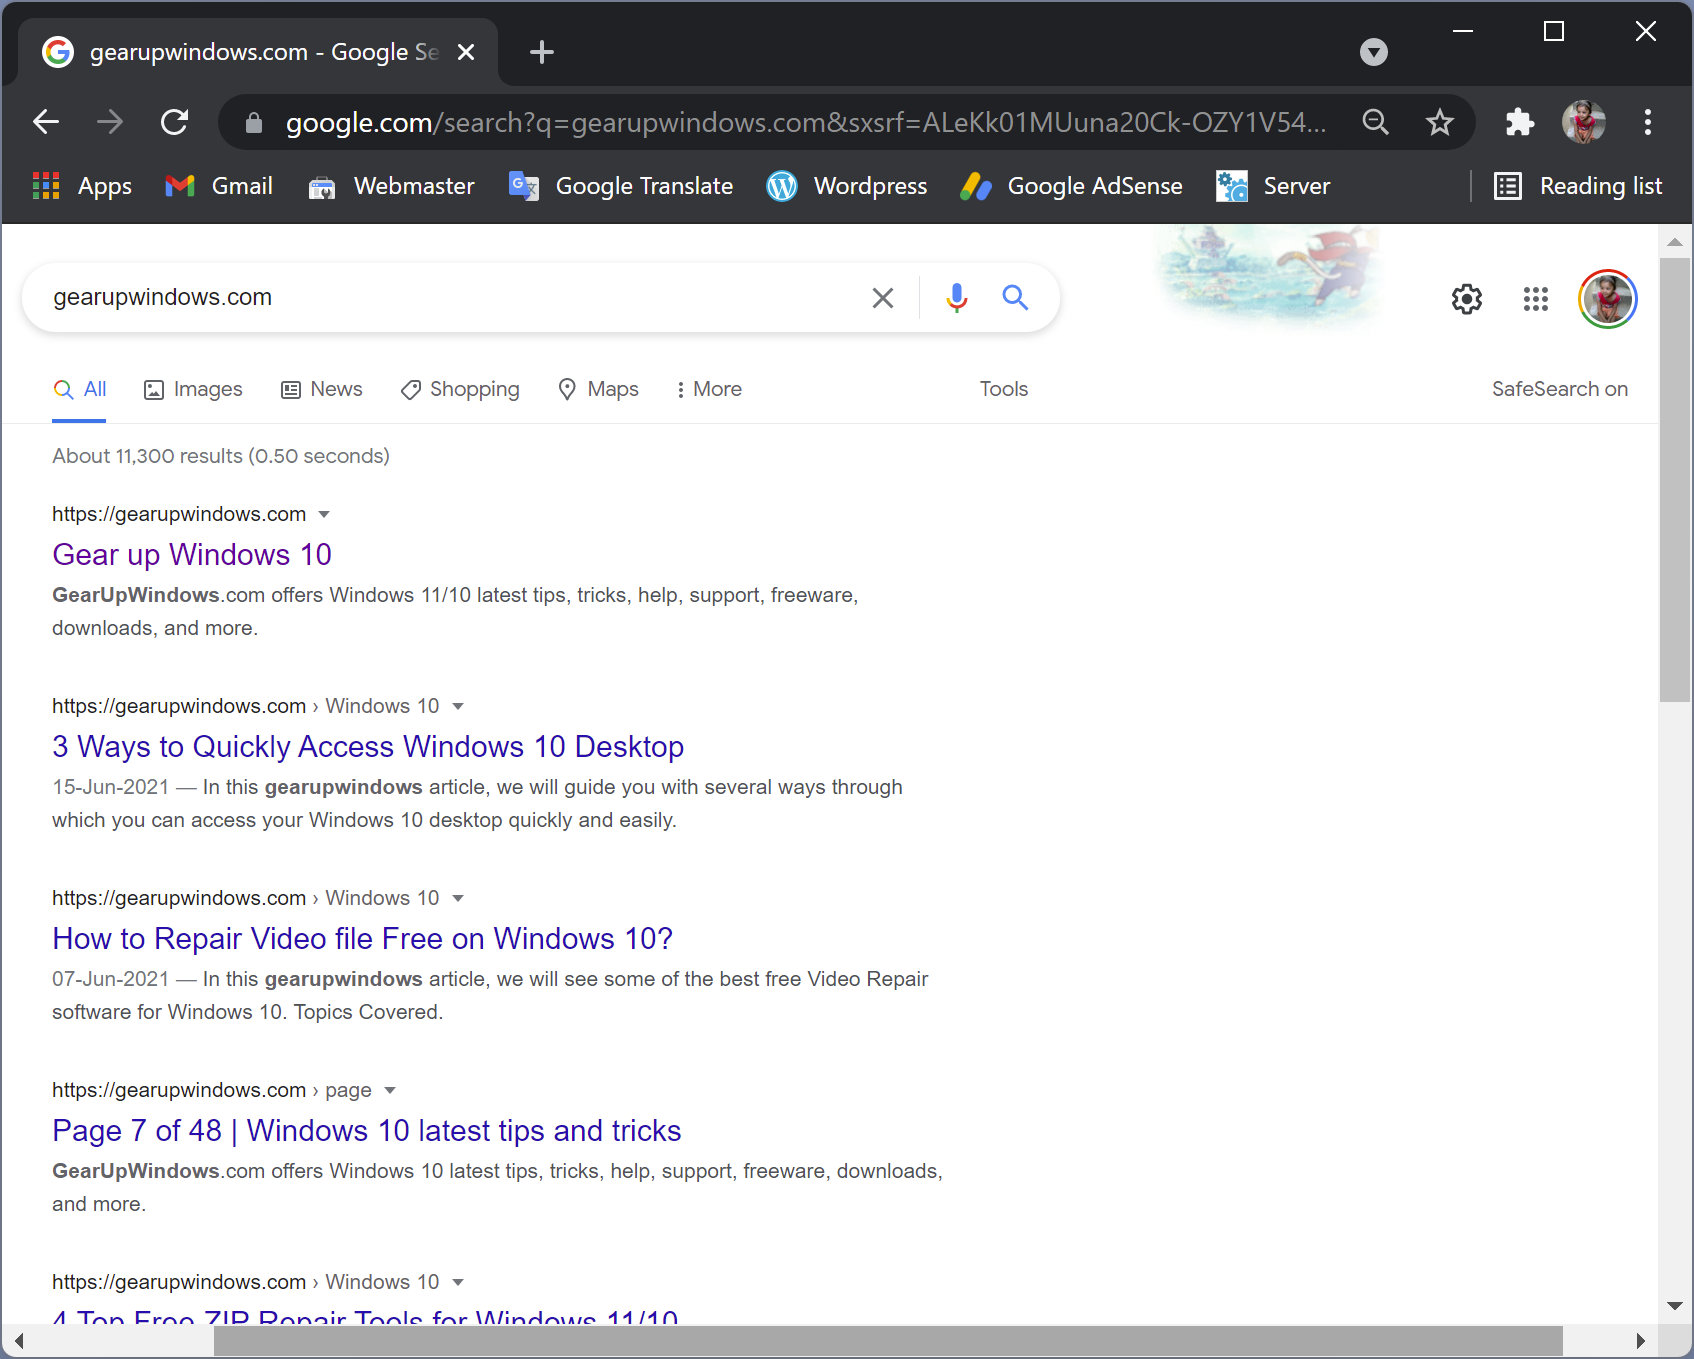Click the scroll up arrow
Viewport: 1694px width, 1359px height.
tap(1675, 242)
